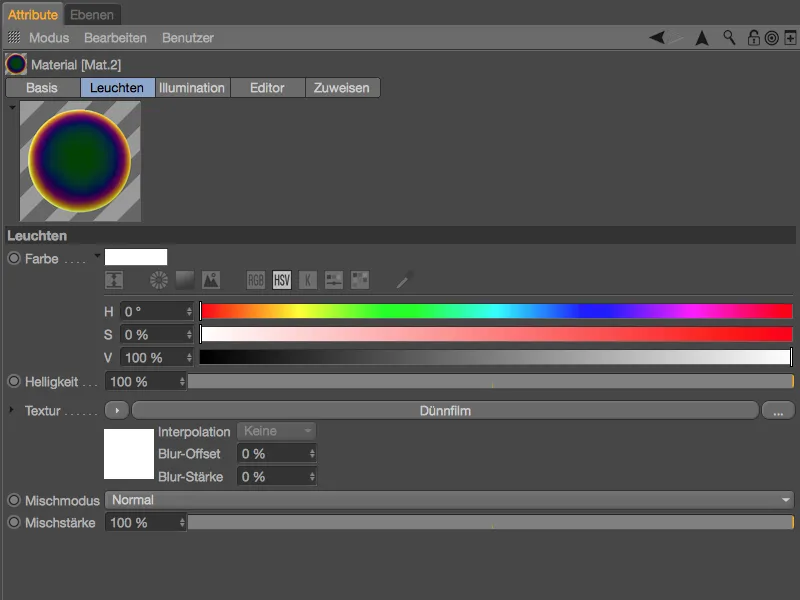Screen dimensions: 800x600
Task: Click the up arrow navigation icon
Action: point(702,38)
